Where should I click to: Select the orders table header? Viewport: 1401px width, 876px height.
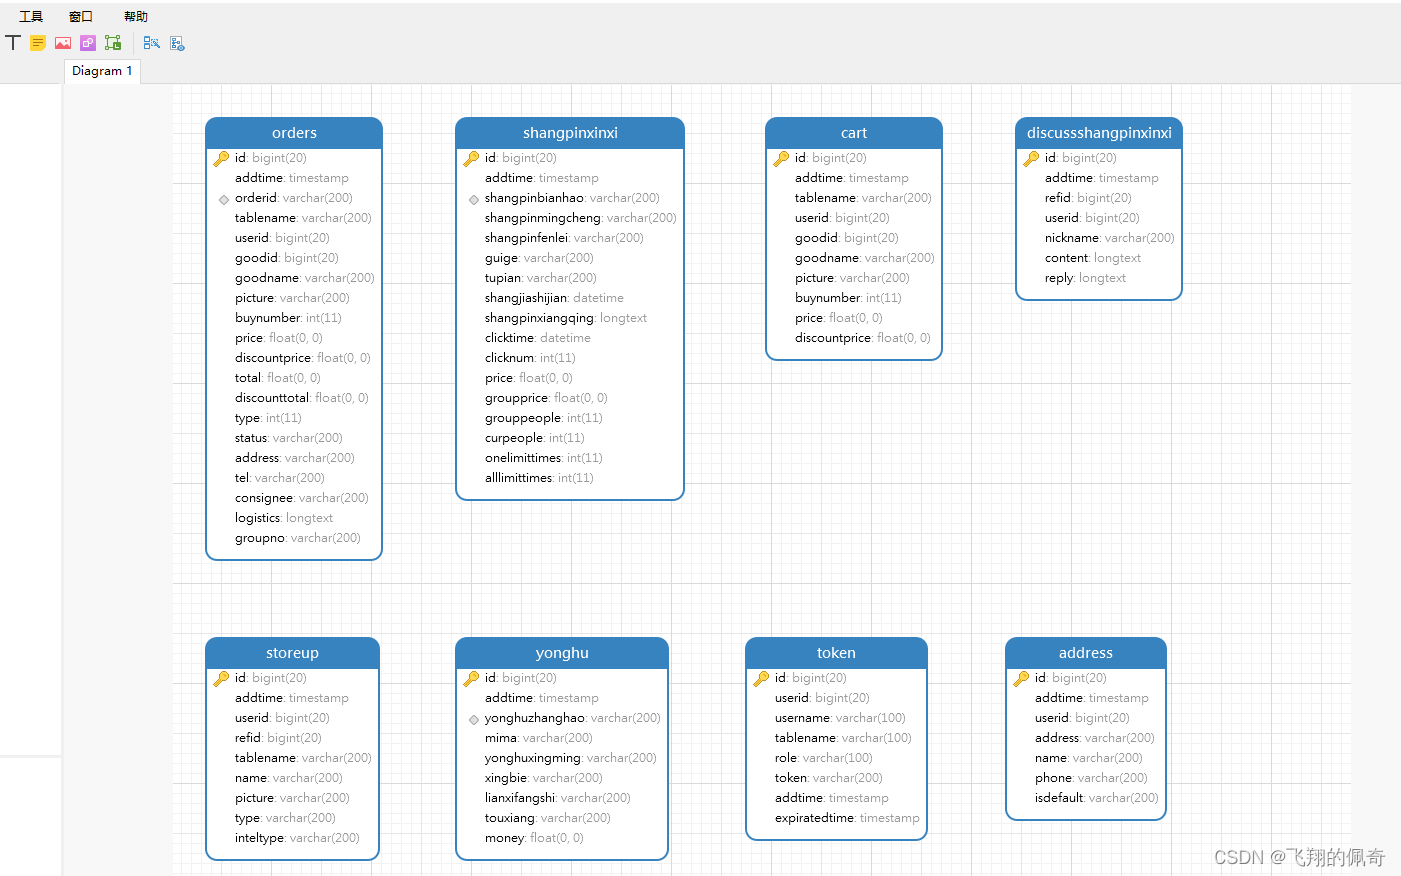pyautogui.click(x=294, y=133)
